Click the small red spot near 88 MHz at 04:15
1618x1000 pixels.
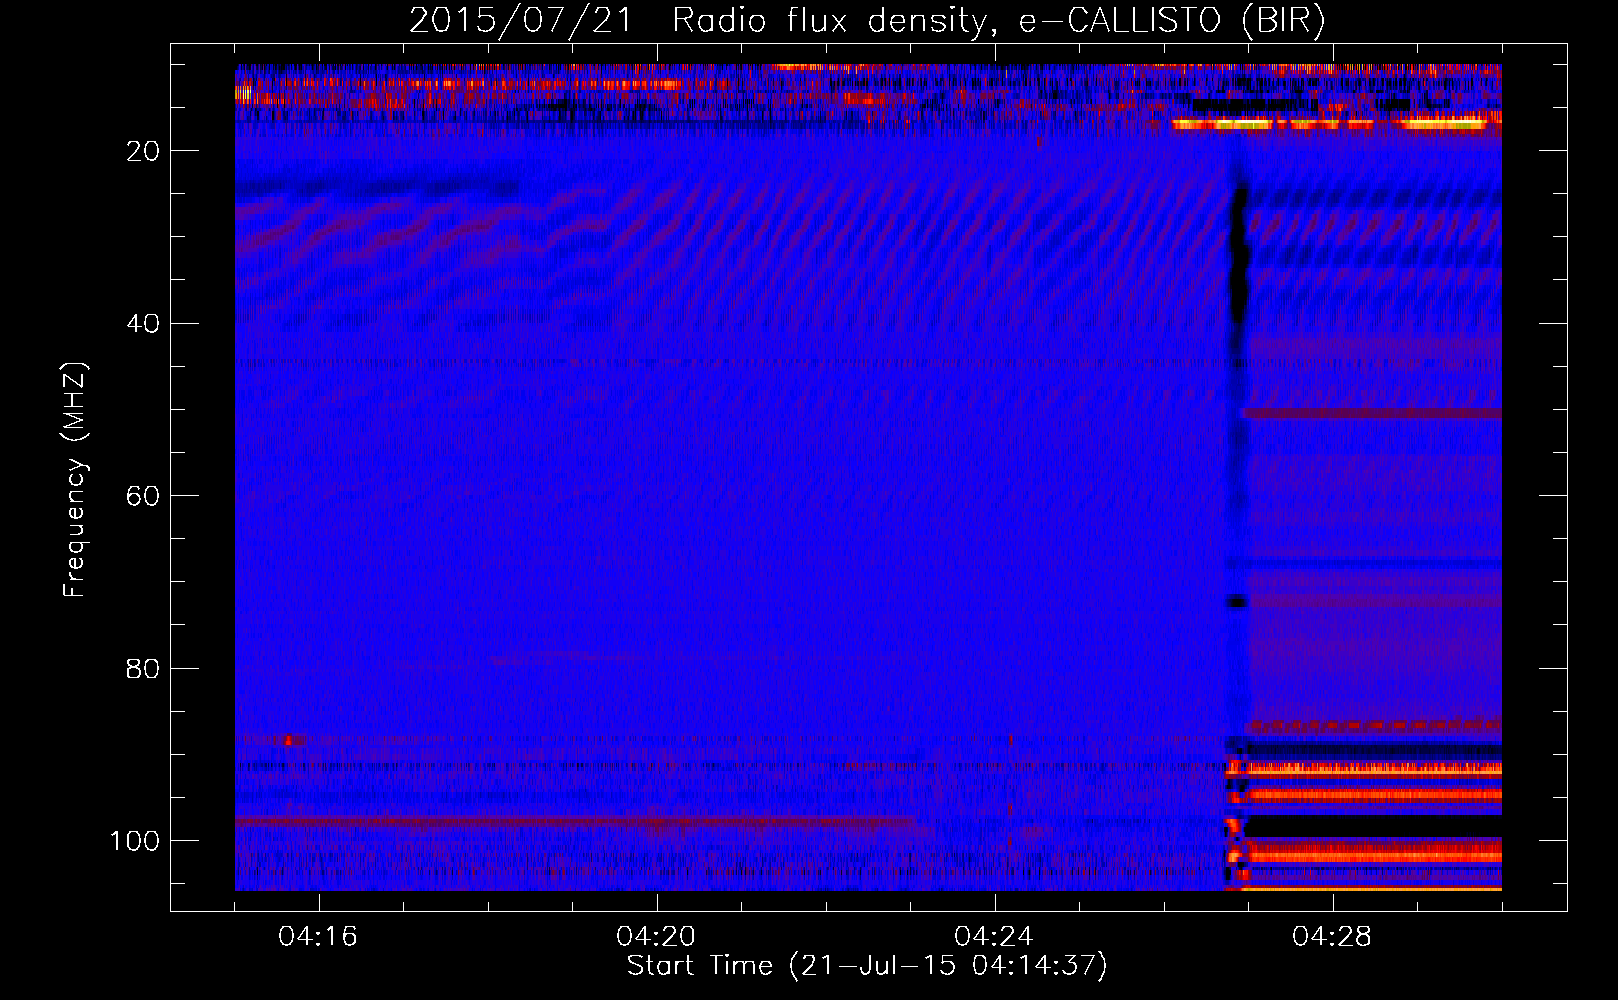point(289,741)
